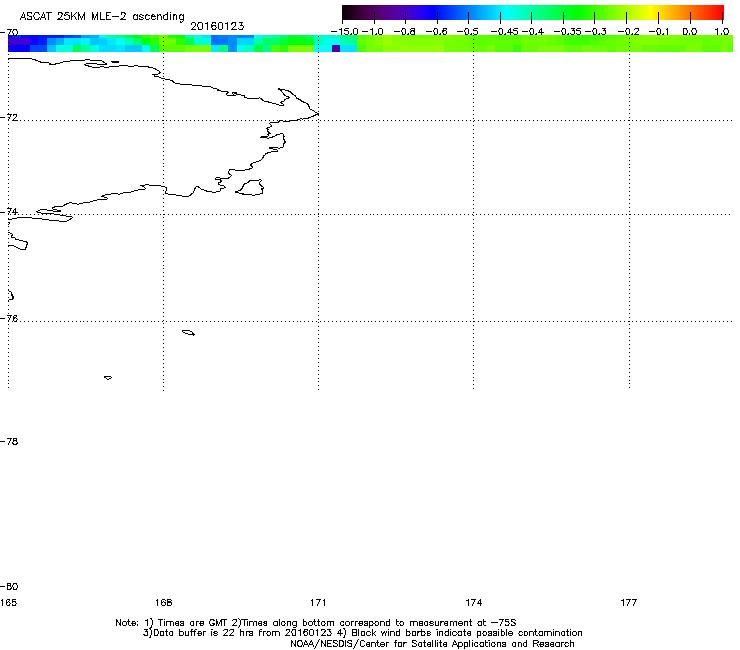Click the 177 longitude label
Viewport: 740px width, 650px height.
click(629, 602)
